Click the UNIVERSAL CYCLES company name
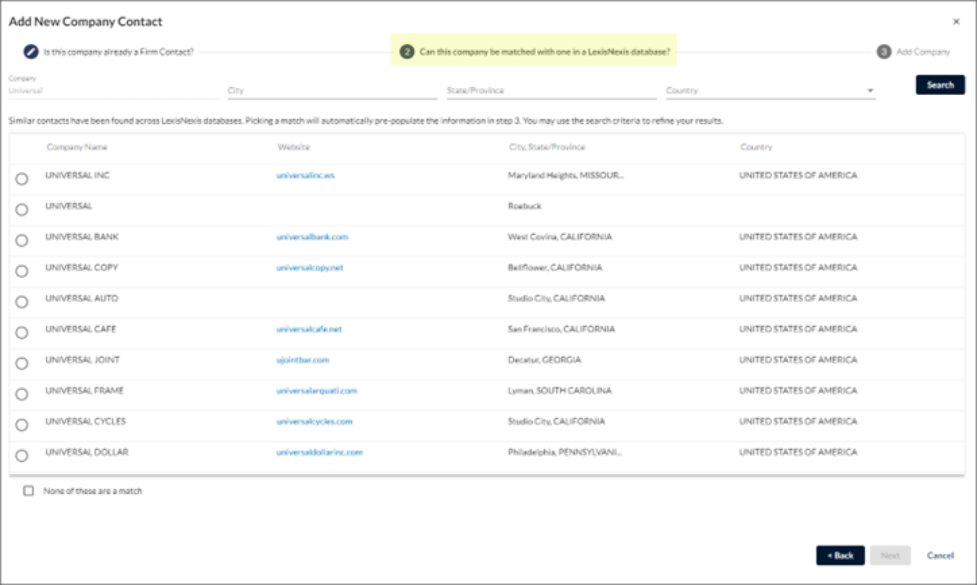 85,422
